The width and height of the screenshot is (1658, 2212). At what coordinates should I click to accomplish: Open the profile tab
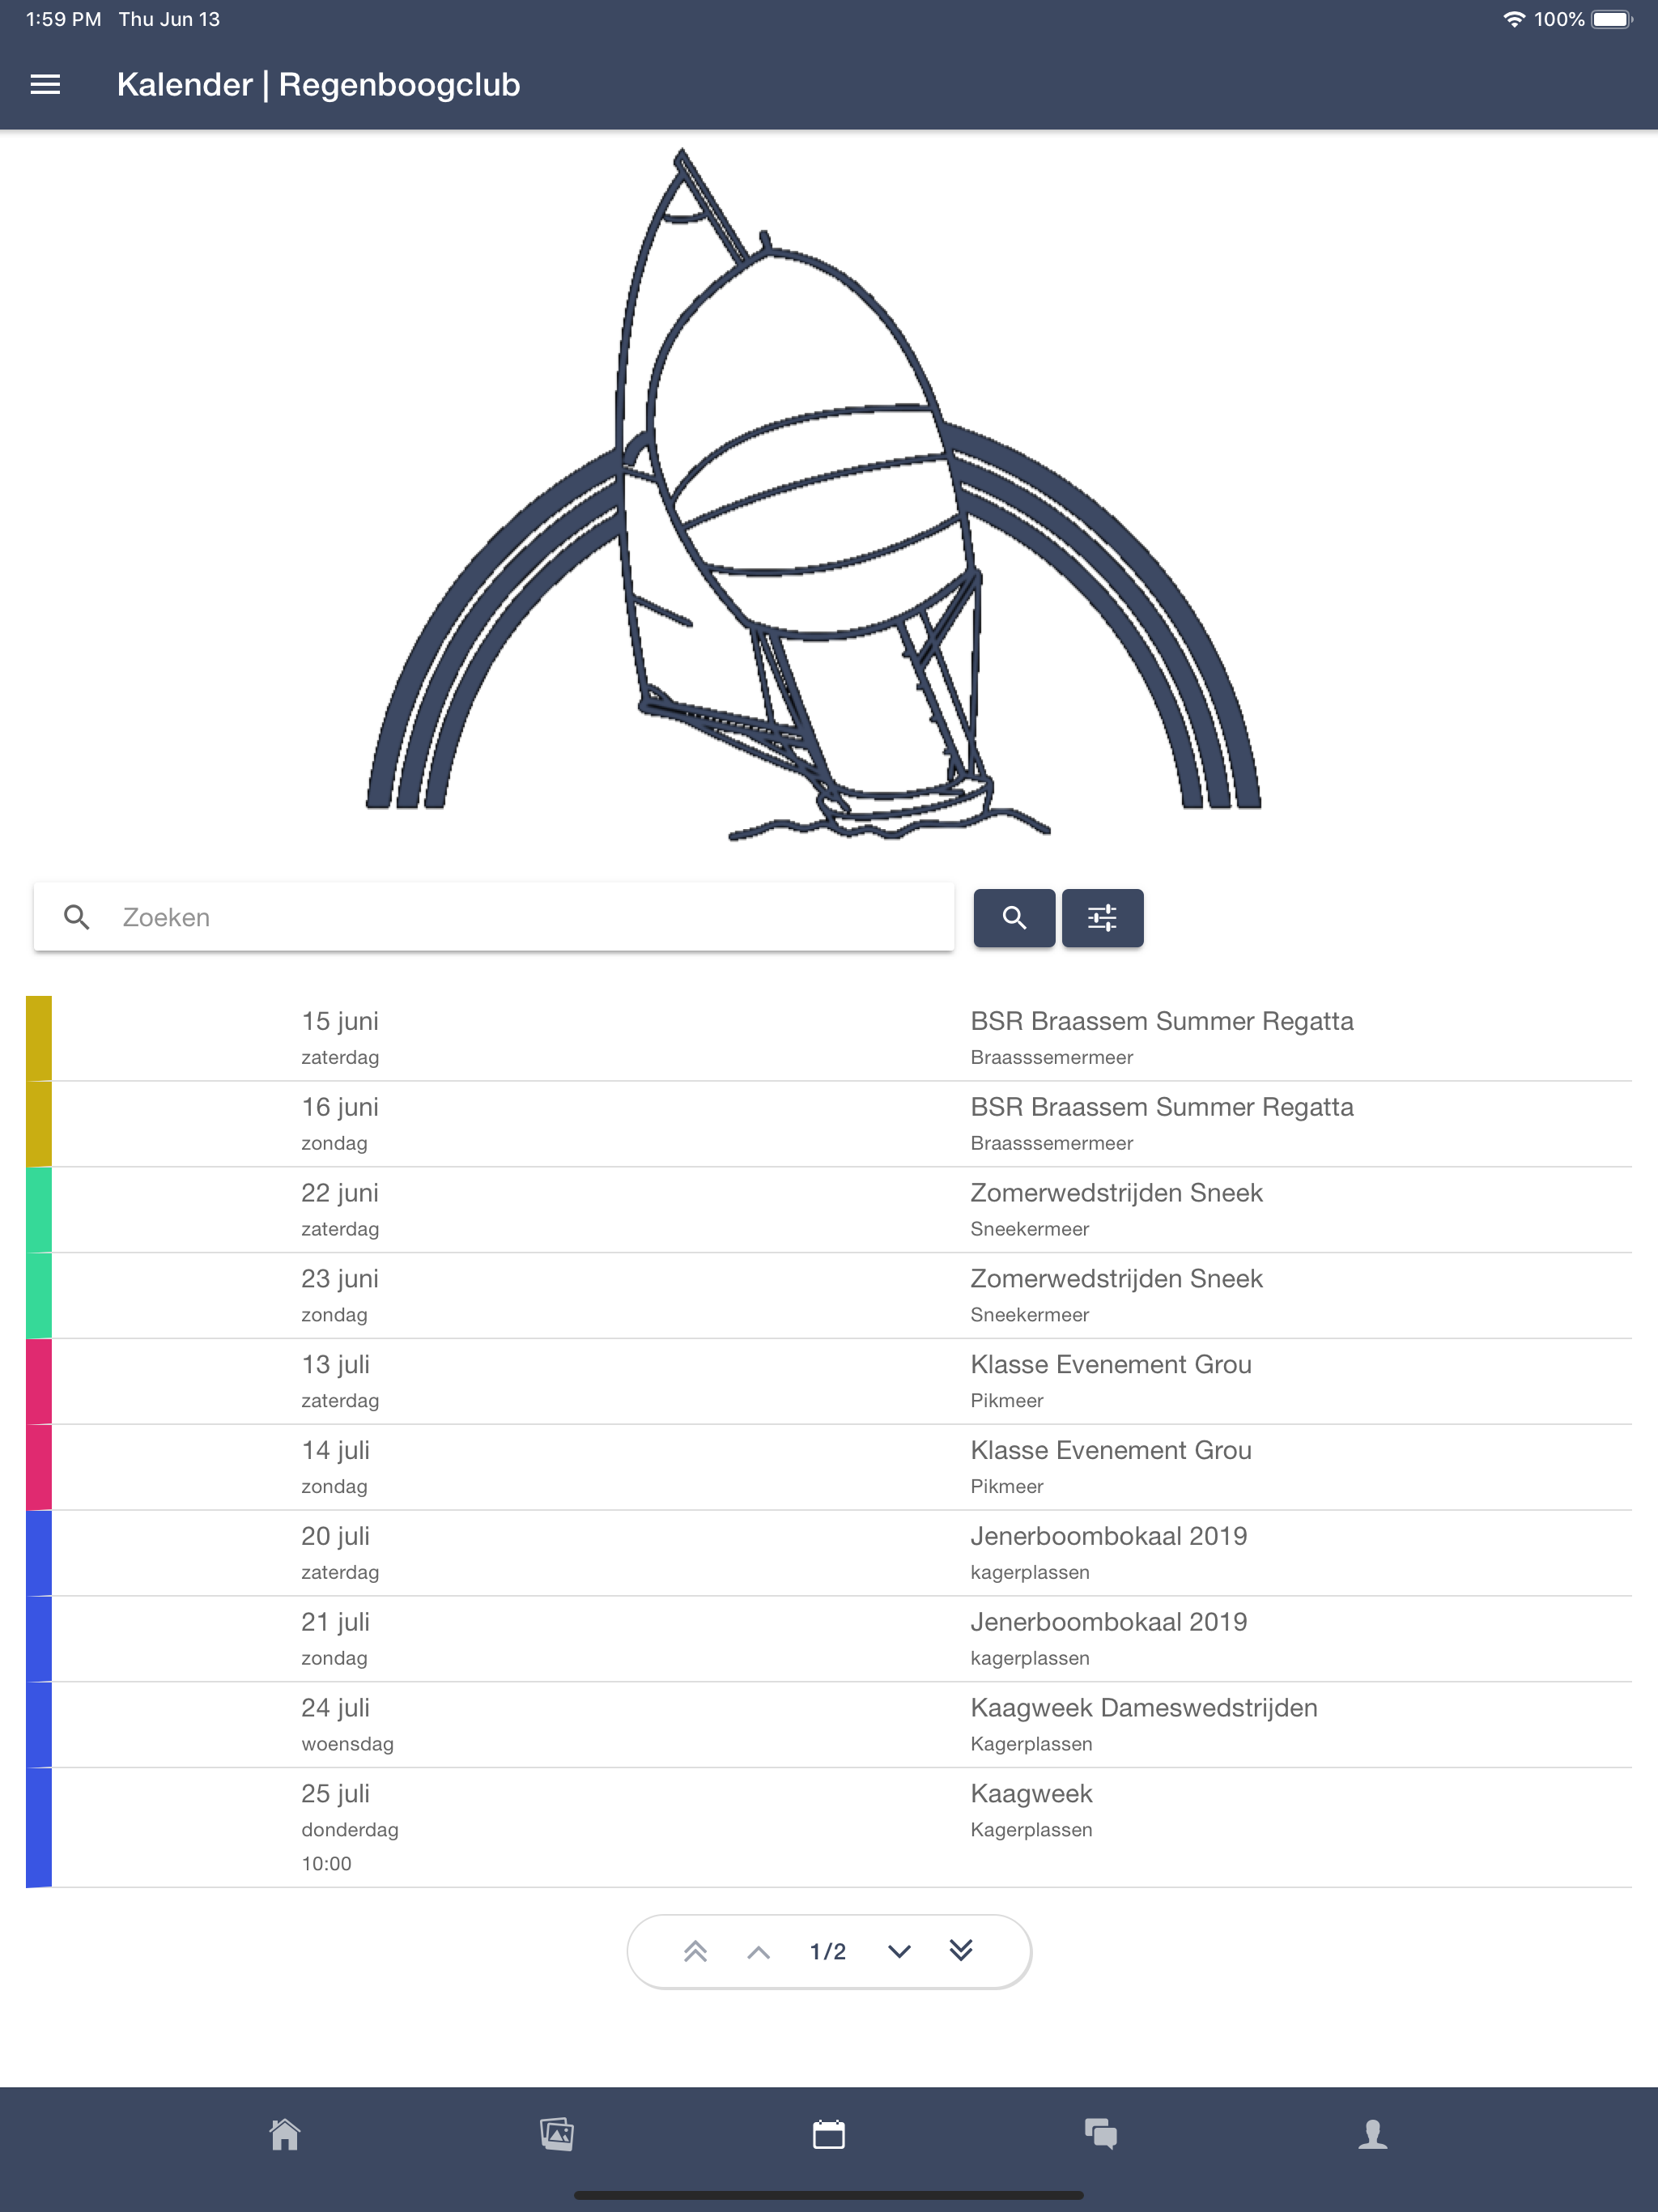click(1373, 2134)
